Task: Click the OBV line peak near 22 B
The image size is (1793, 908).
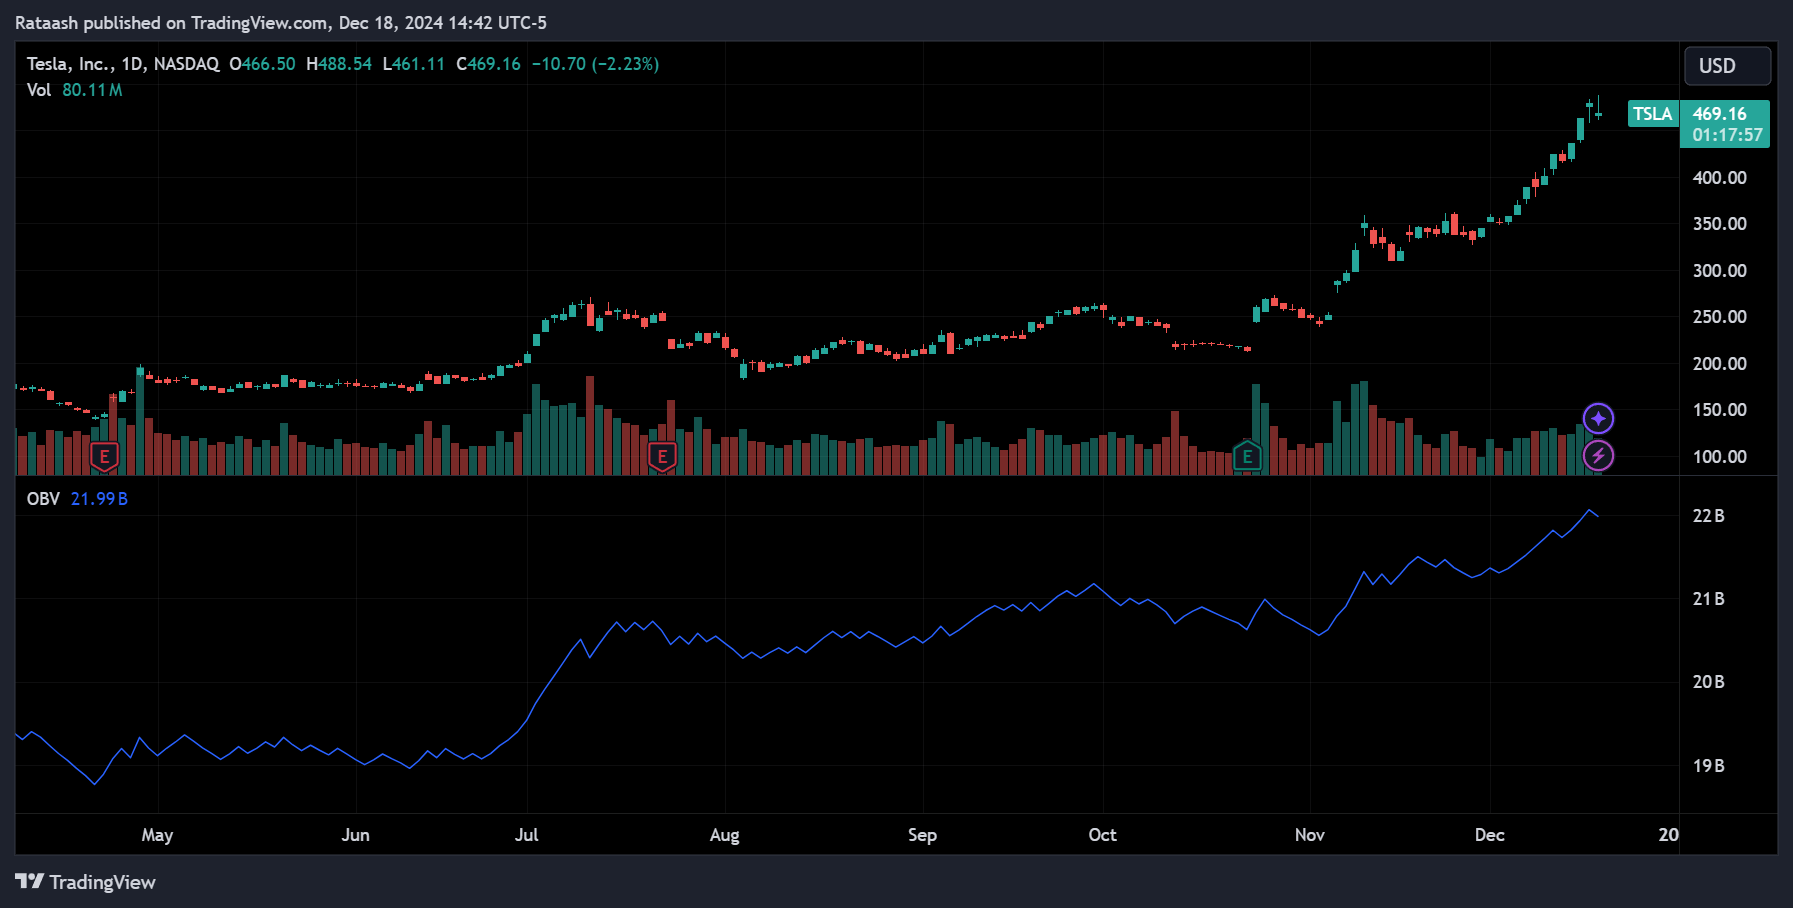Action: [x=1589, y=510]
